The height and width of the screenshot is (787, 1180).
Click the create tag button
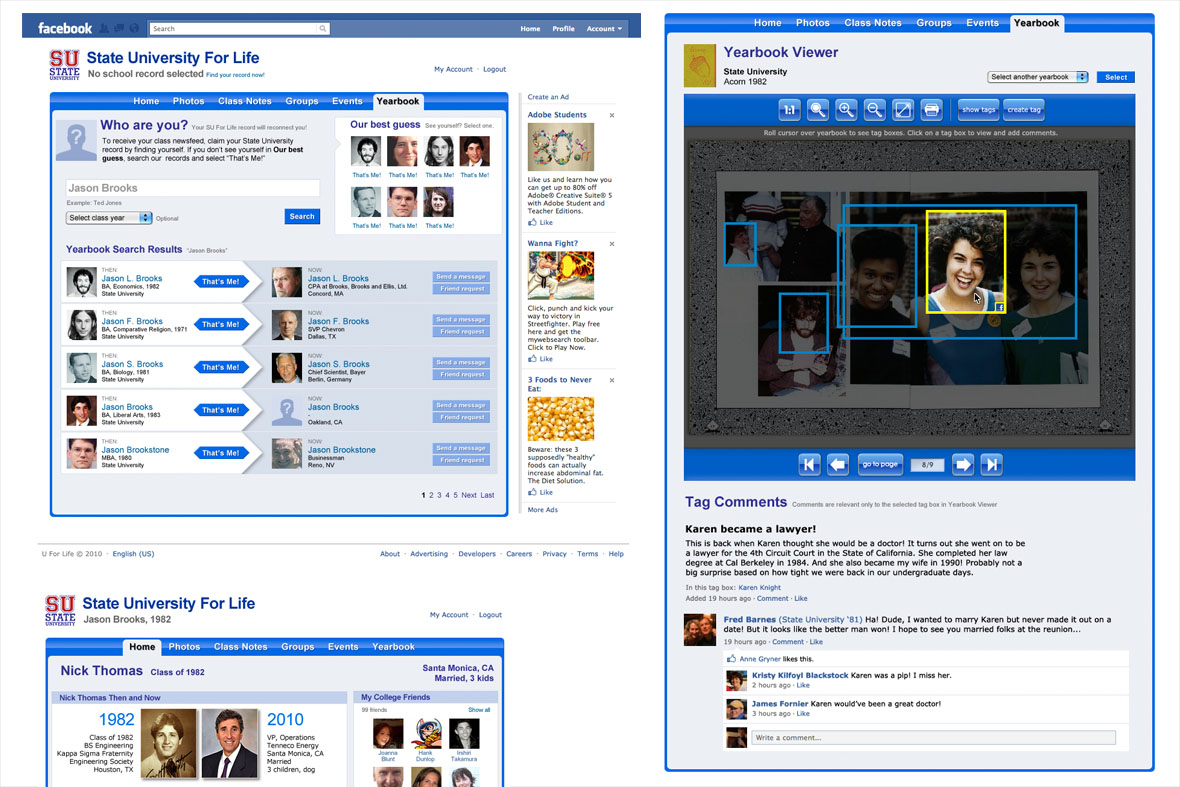click(x=1024, y=110)
